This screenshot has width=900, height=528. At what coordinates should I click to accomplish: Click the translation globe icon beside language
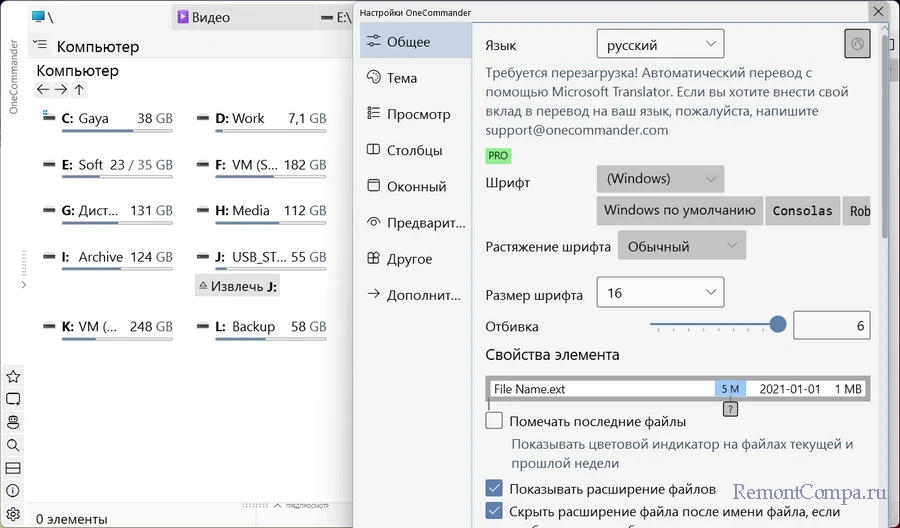pos(857,44)
